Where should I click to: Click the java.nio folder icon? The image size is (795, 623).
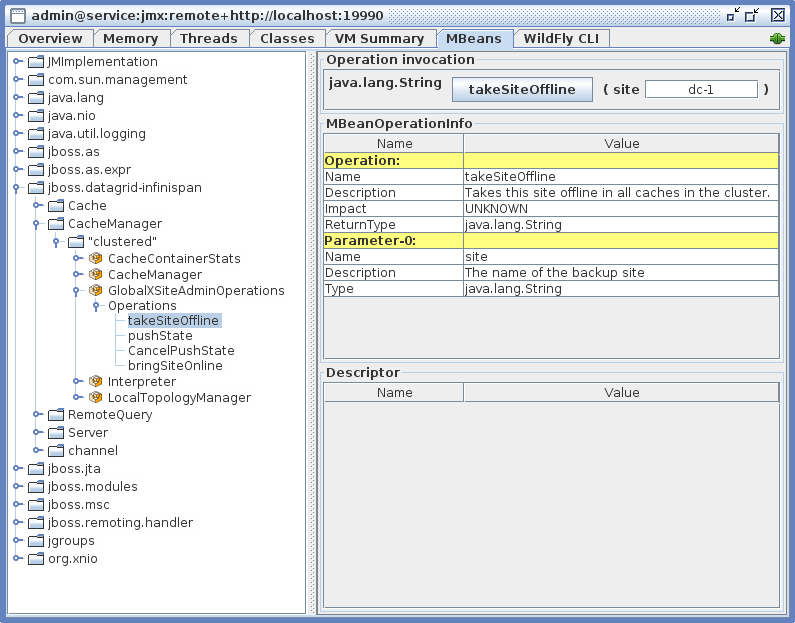[x=35, y=116]
